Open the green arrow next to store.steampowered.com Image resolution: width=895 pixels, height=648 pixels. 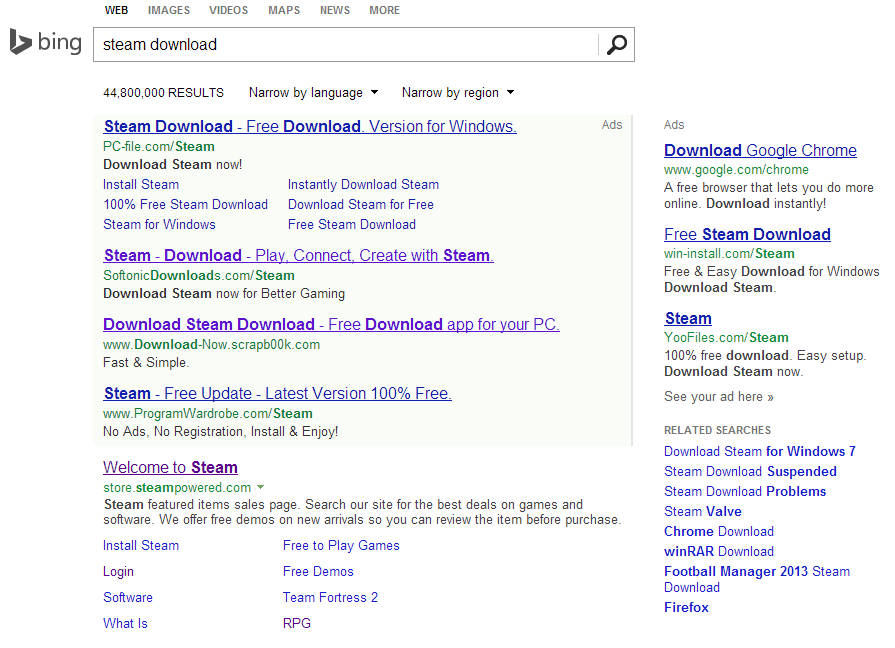261,487
